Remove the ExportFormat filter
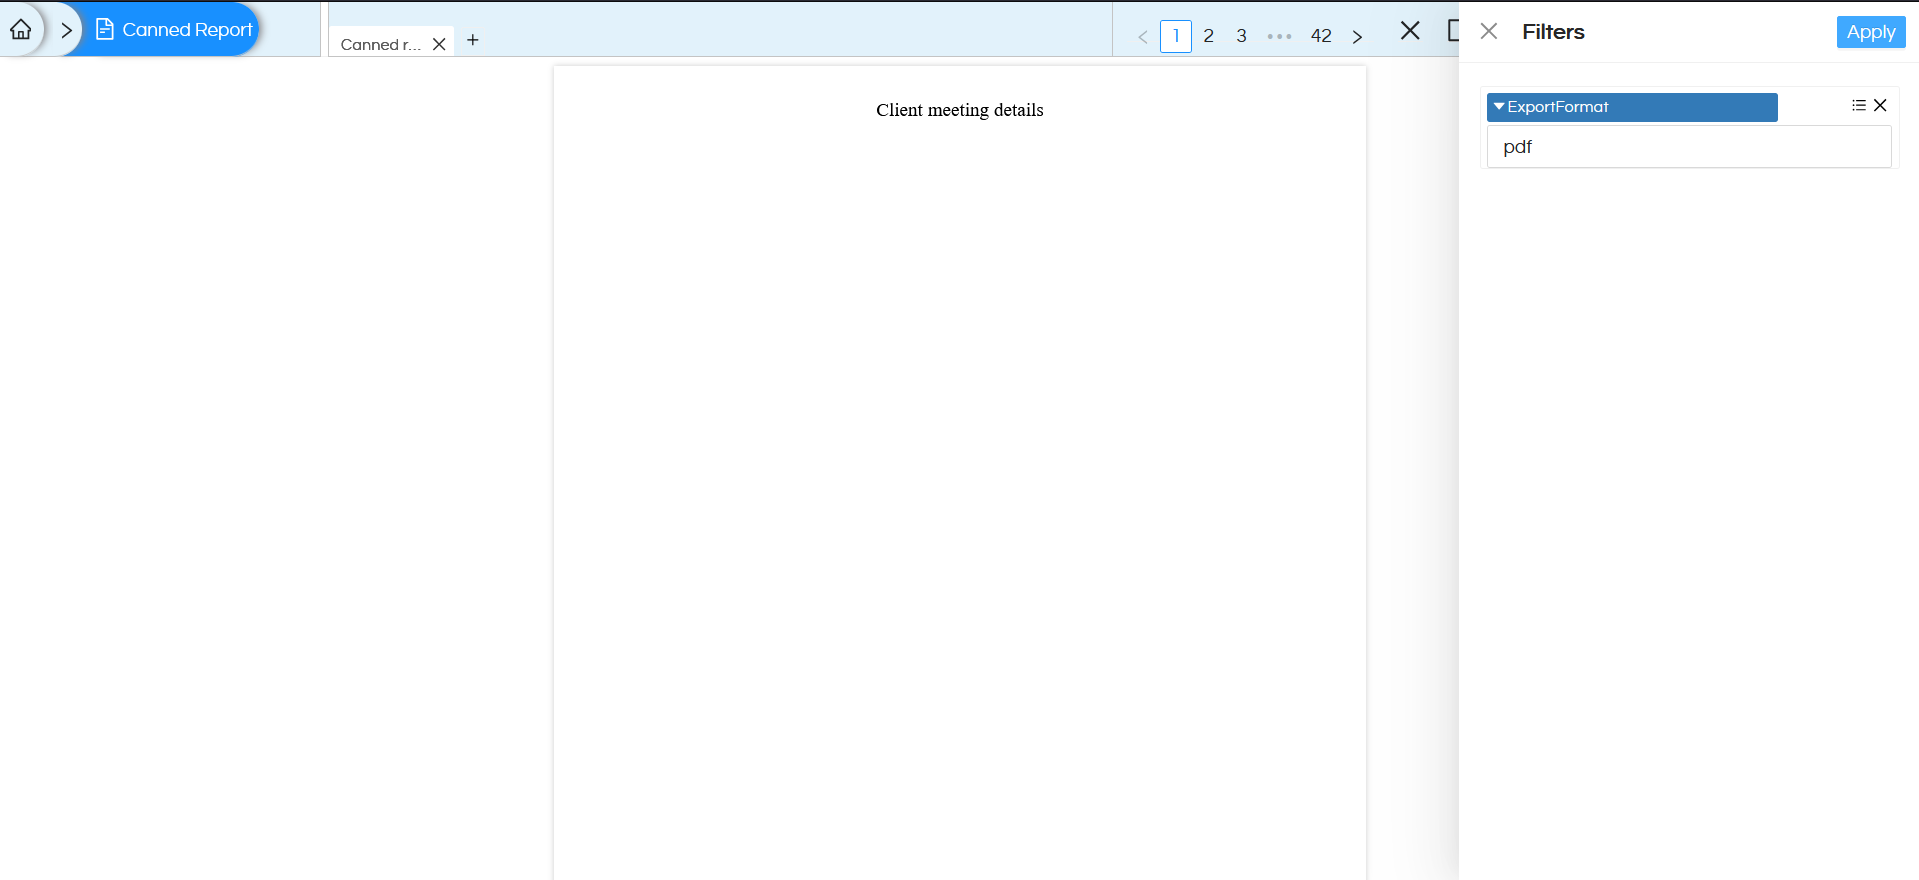This screenshot has width=1919, height=880. (x=1880, y=105)
